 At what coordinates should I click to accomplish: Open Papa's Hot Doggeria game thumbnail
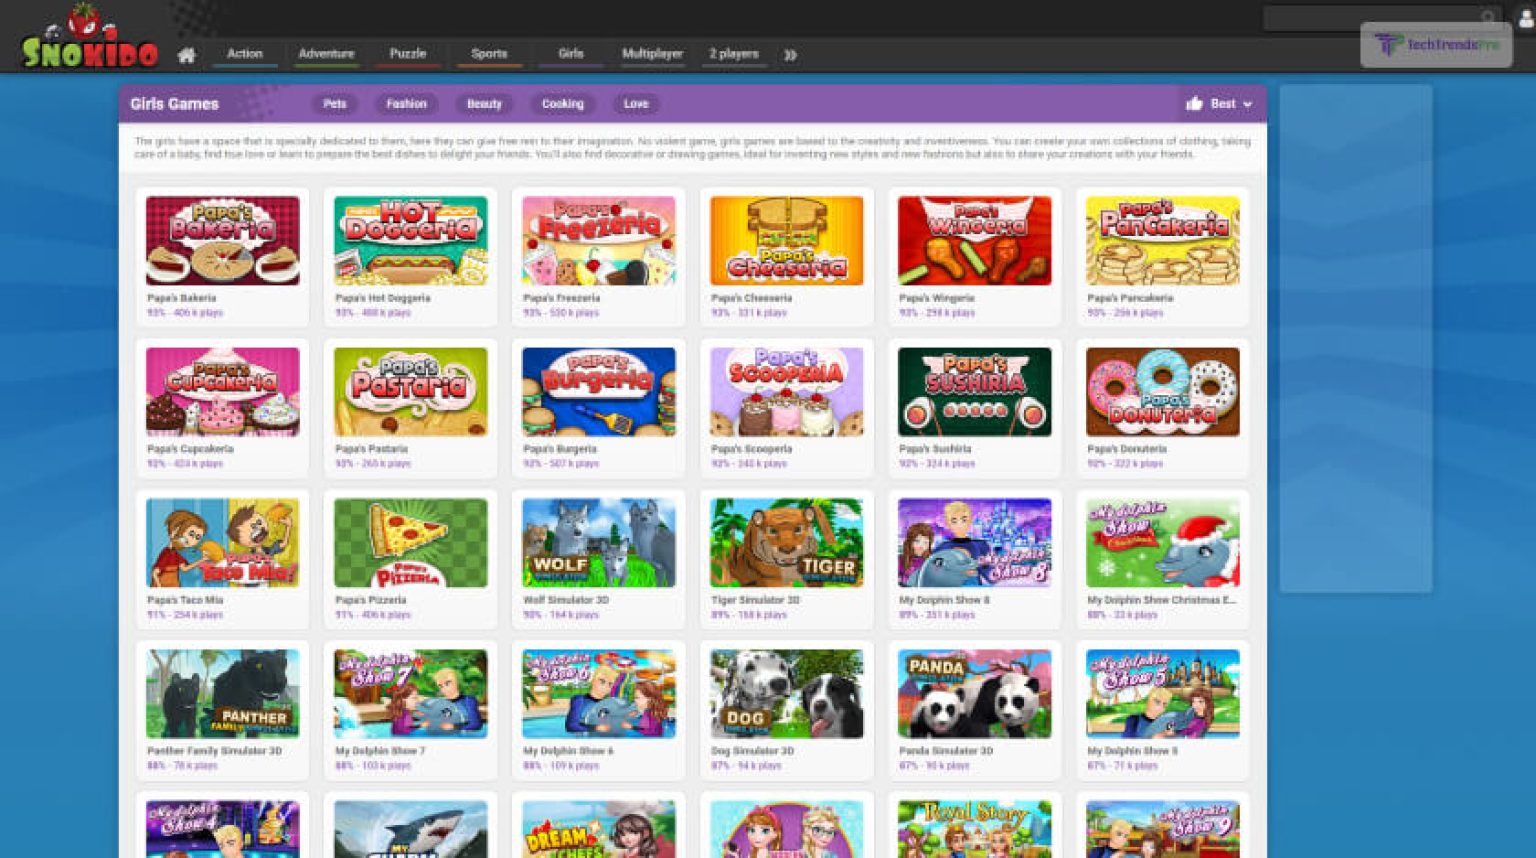point(410,240)
